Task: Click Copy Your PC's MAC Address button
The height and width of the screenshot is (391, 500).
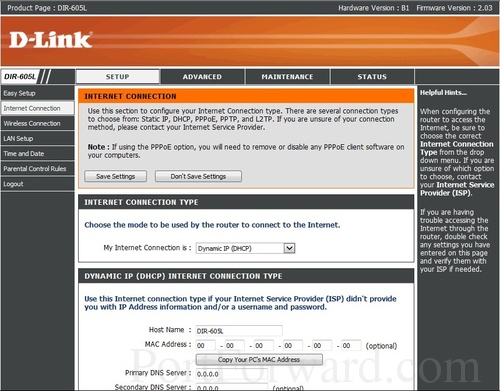Action: click(x=259, y=360)
